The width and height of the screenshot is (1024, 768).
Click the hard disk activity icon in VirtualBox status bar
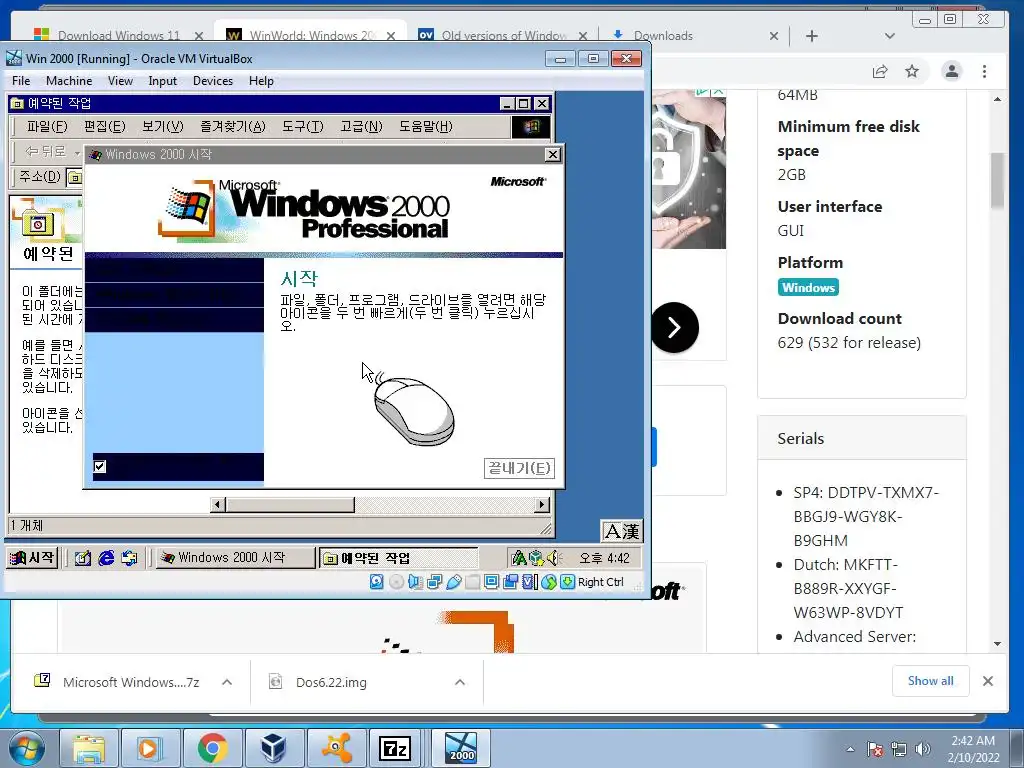pyautogui.click(x=376, y=582)
